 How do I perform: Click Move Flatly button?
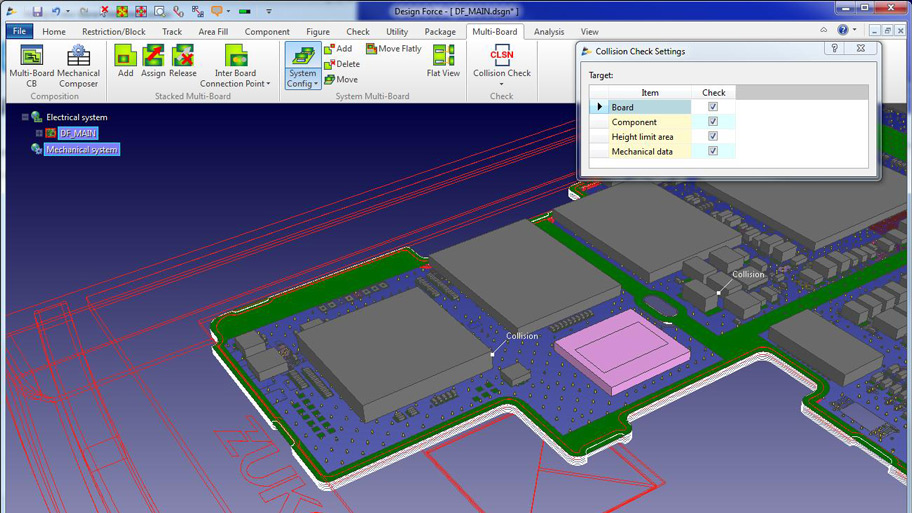pyautogui.click(x=394, y=49)
